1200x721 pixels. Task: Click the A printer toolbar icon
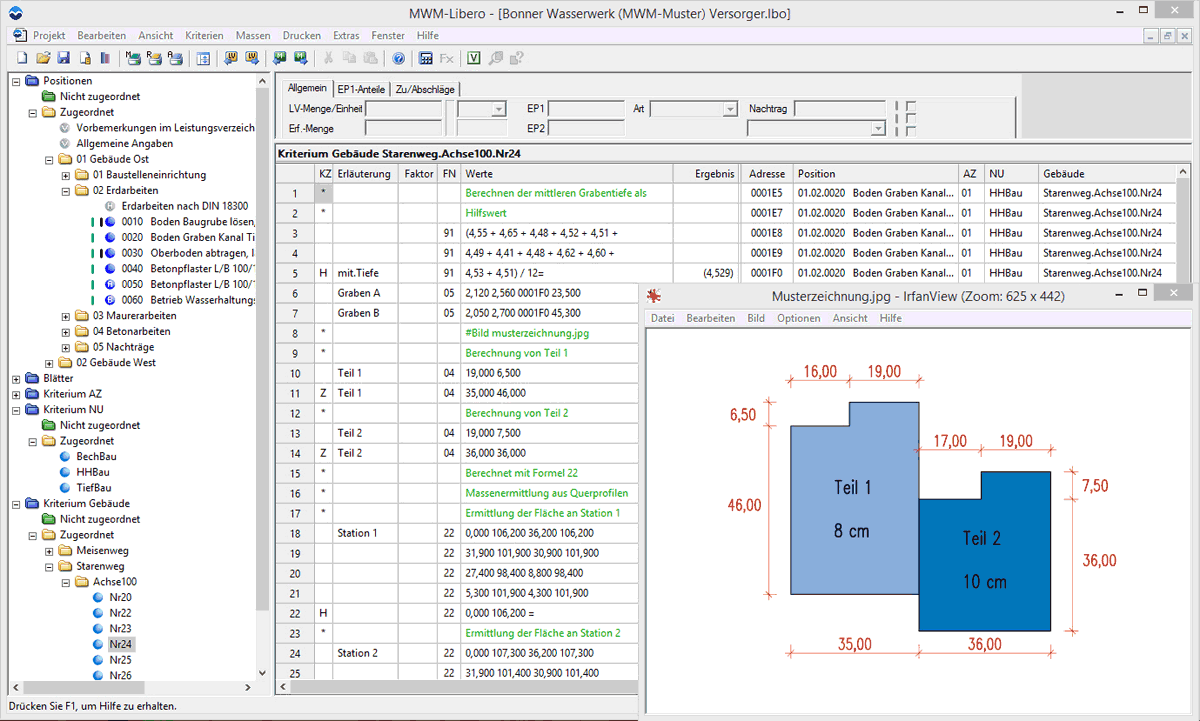tap(175, 58)
